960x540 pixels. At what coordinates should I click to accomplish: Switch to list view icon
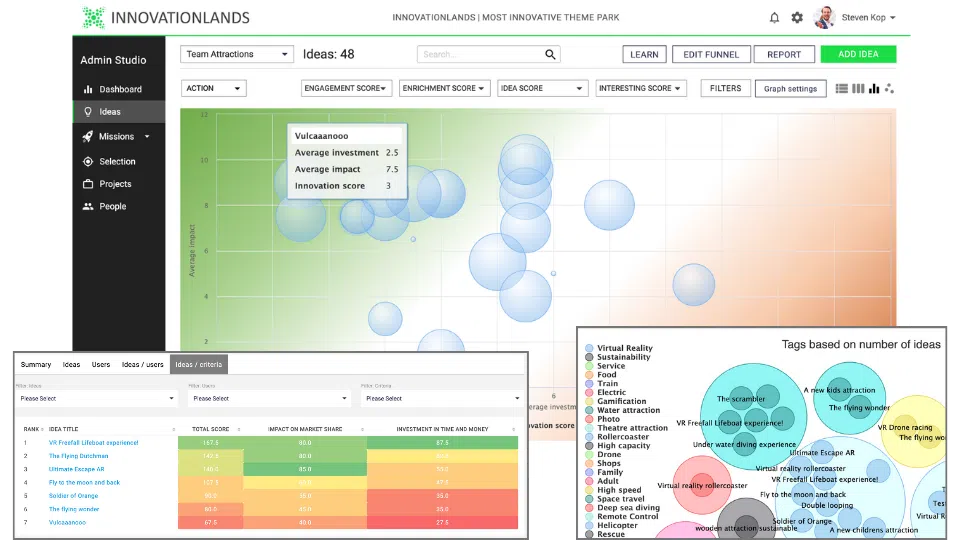pyautogui.click(x=842, y=89)
